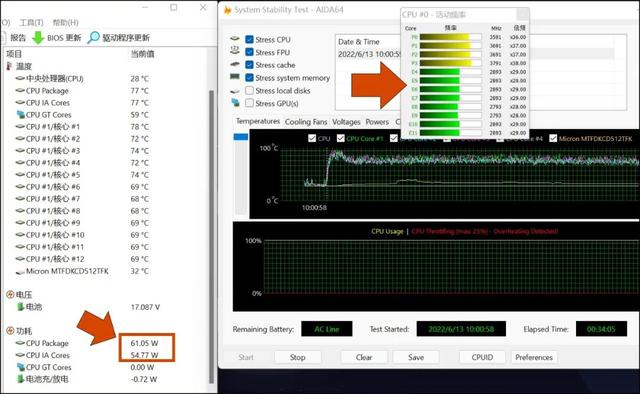Enable the Stress GPU(s) checkbox
The height and width of the screenshot is (394, 640).
[x=249, y=103]
